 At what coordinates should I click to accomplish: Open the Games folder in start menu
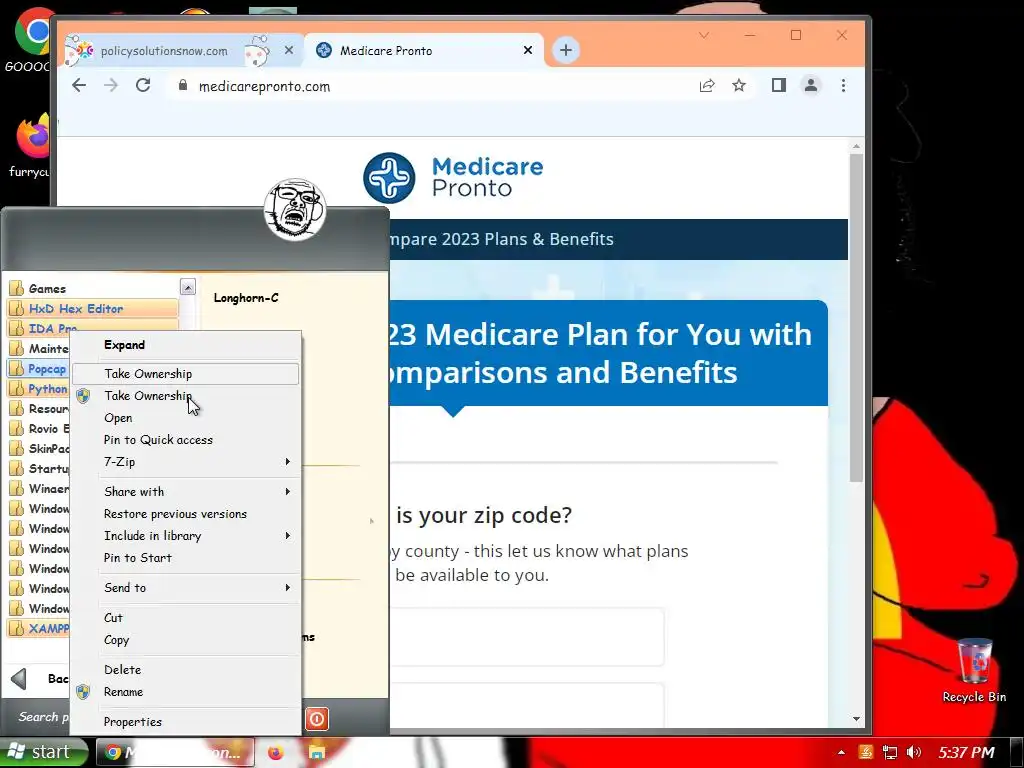point(92,289)
